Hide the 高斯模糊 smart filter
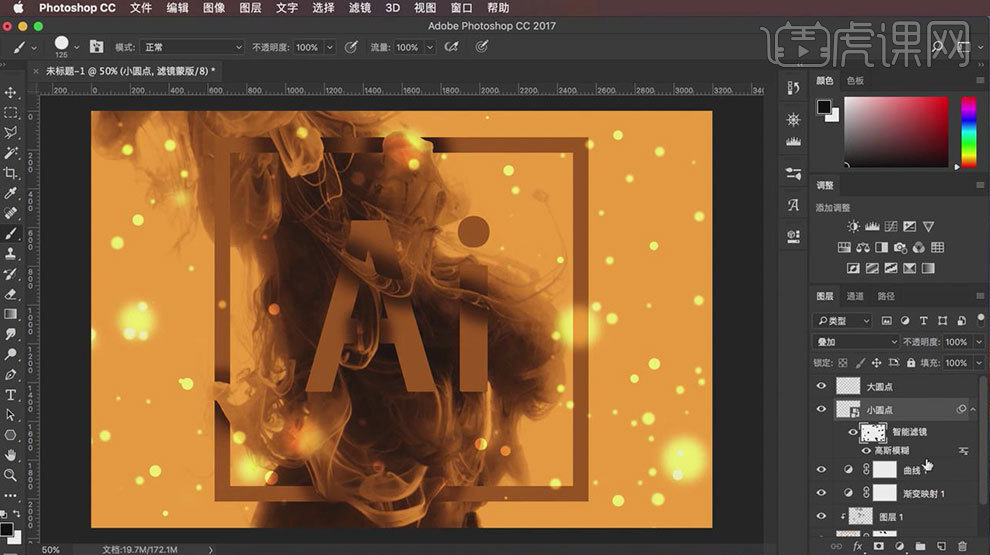This screenshot has width=990, height=555. 865,451
